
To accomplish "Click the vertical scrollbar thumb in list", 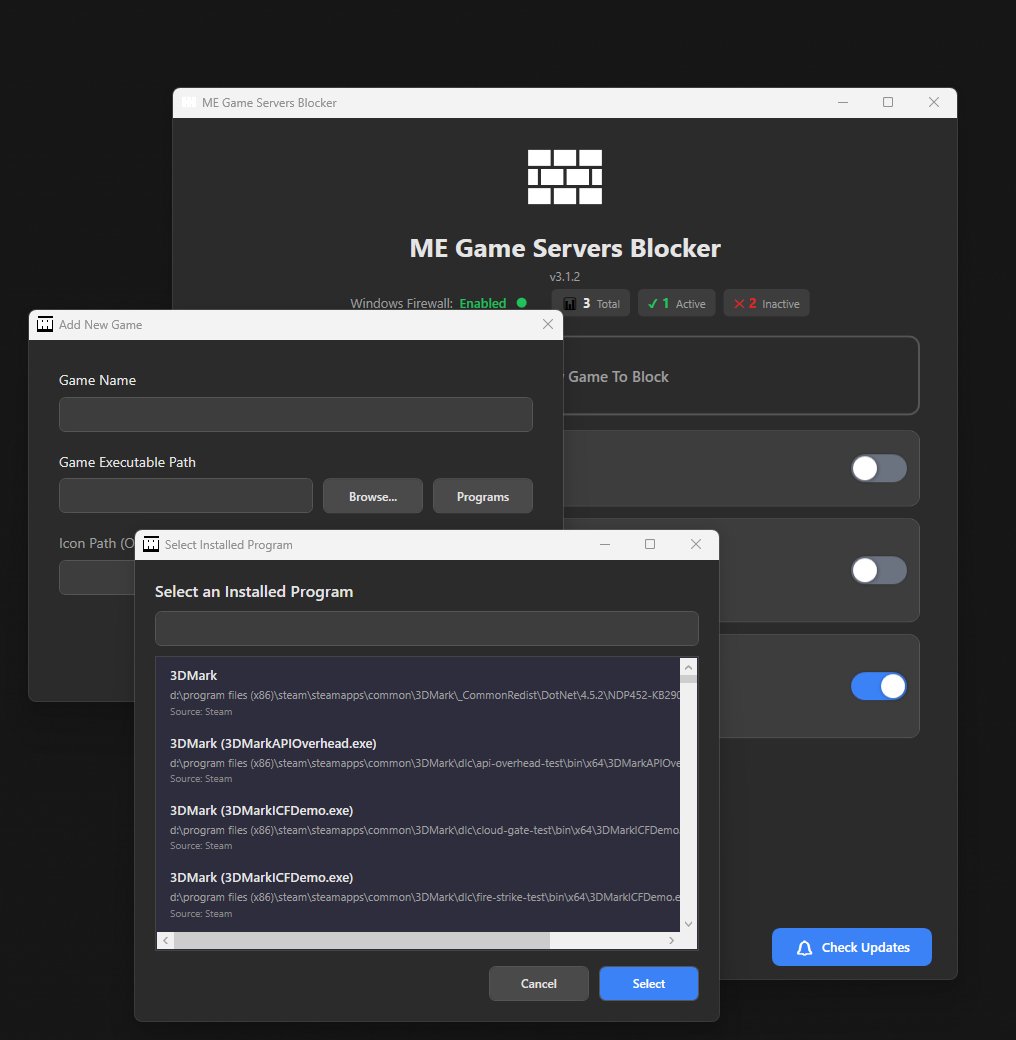I will coord(688,679).
